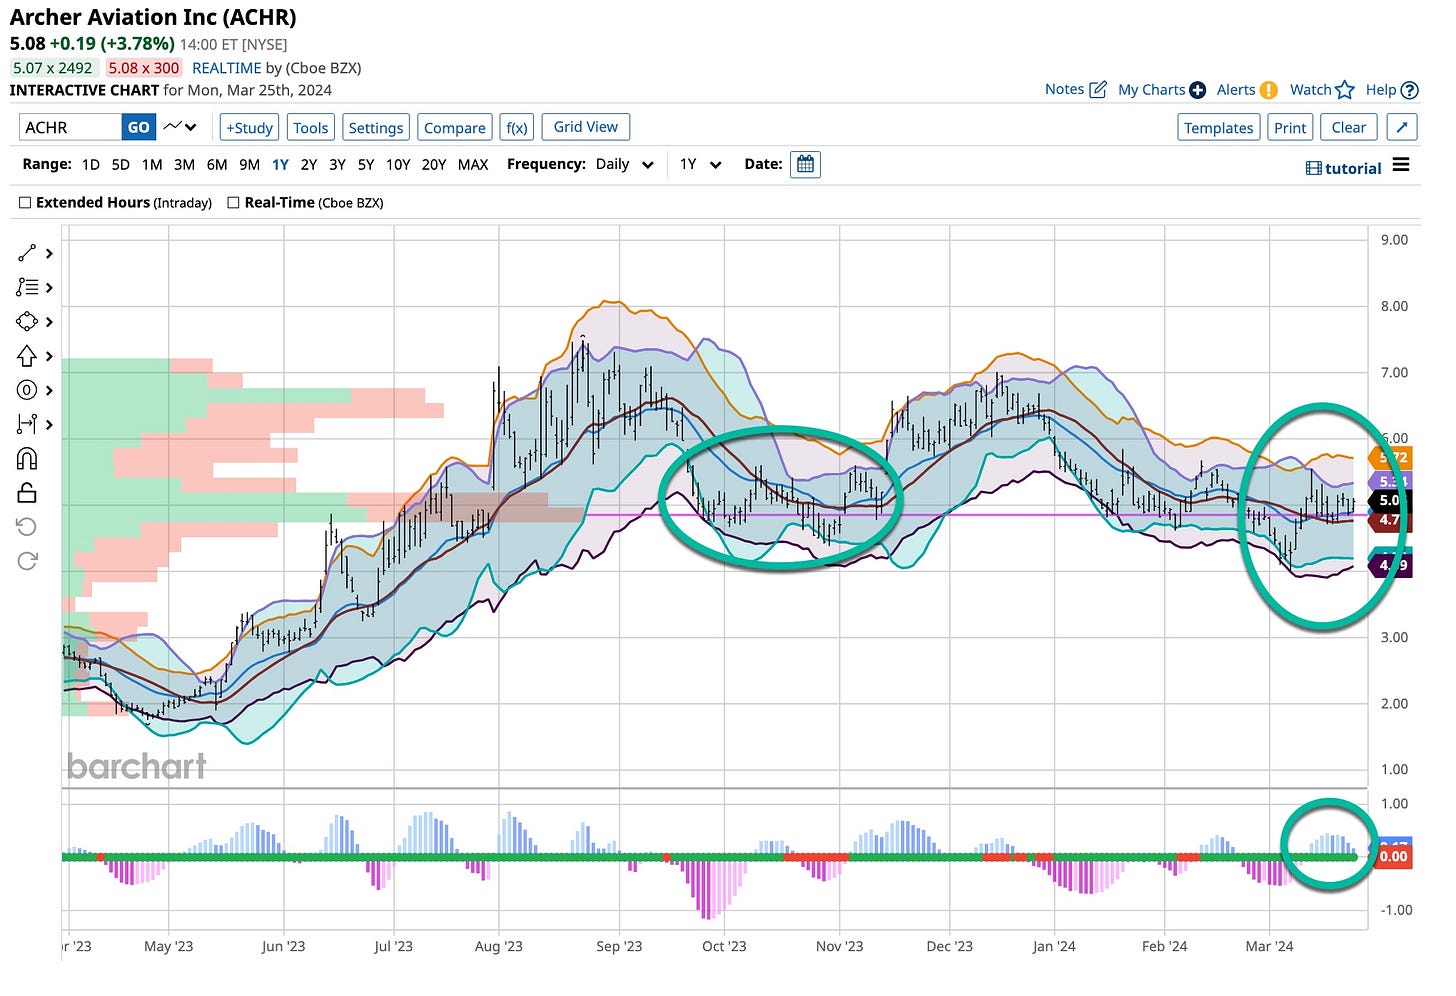Screen dimensions: 1456x996
Task: Expand trend line tool options arrow
Action: click(x=49, y=254)
